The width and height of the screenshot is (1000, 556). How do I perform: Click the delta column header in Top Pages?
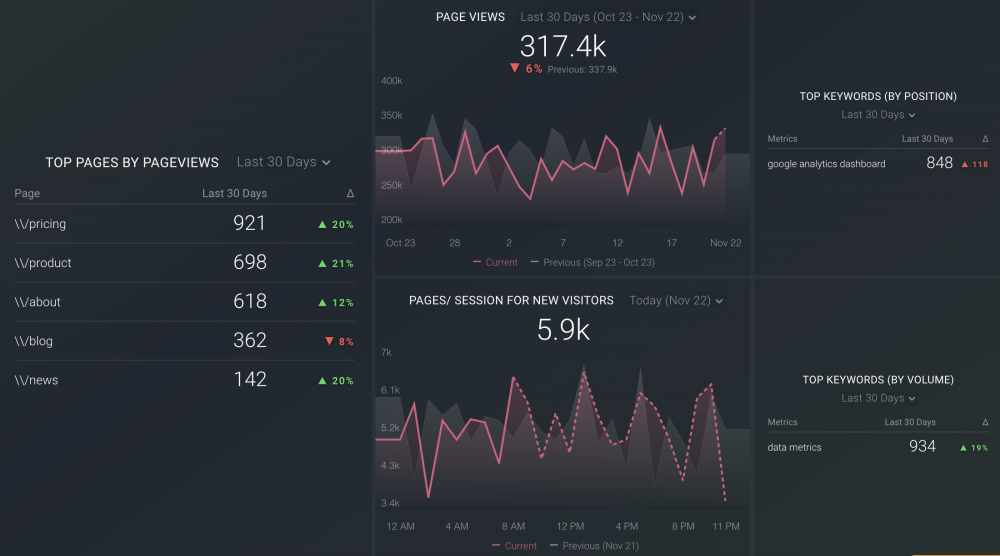point(350,193)
